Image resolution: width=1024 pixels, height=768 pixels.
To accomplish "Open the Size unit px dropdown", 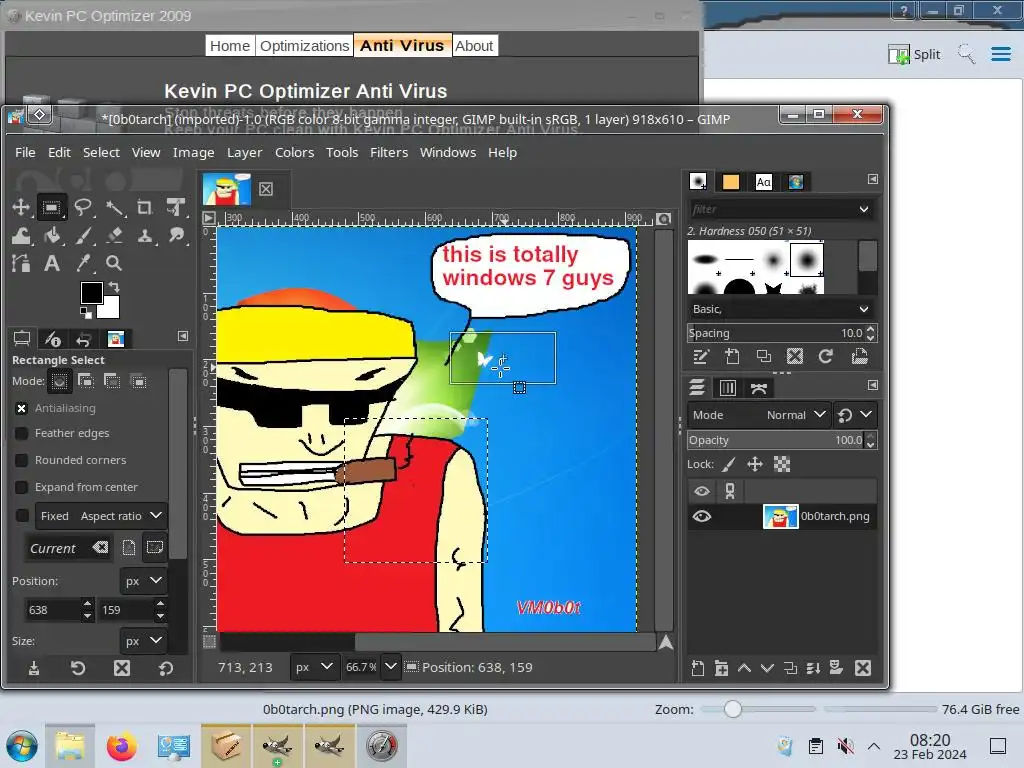I will point(143,641).
